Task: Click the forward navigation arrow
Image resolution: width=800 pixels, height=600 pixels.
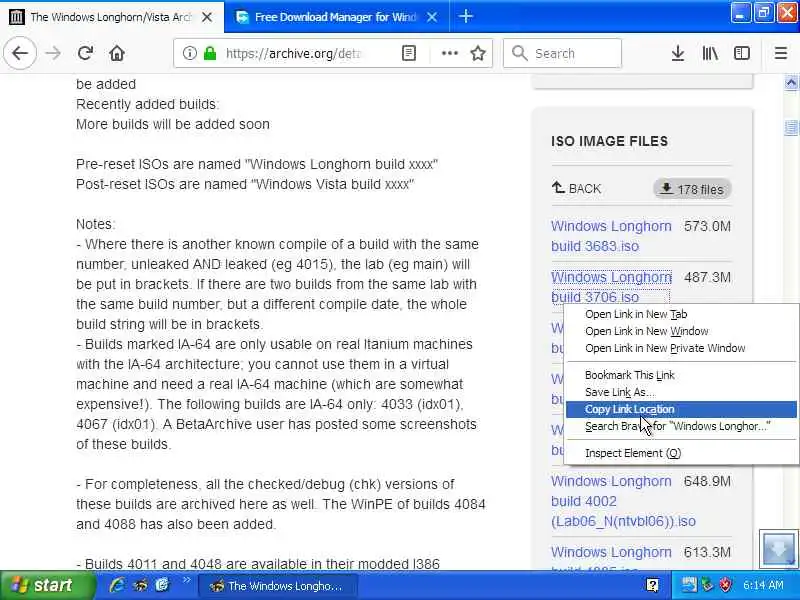Action: [53, 53]
